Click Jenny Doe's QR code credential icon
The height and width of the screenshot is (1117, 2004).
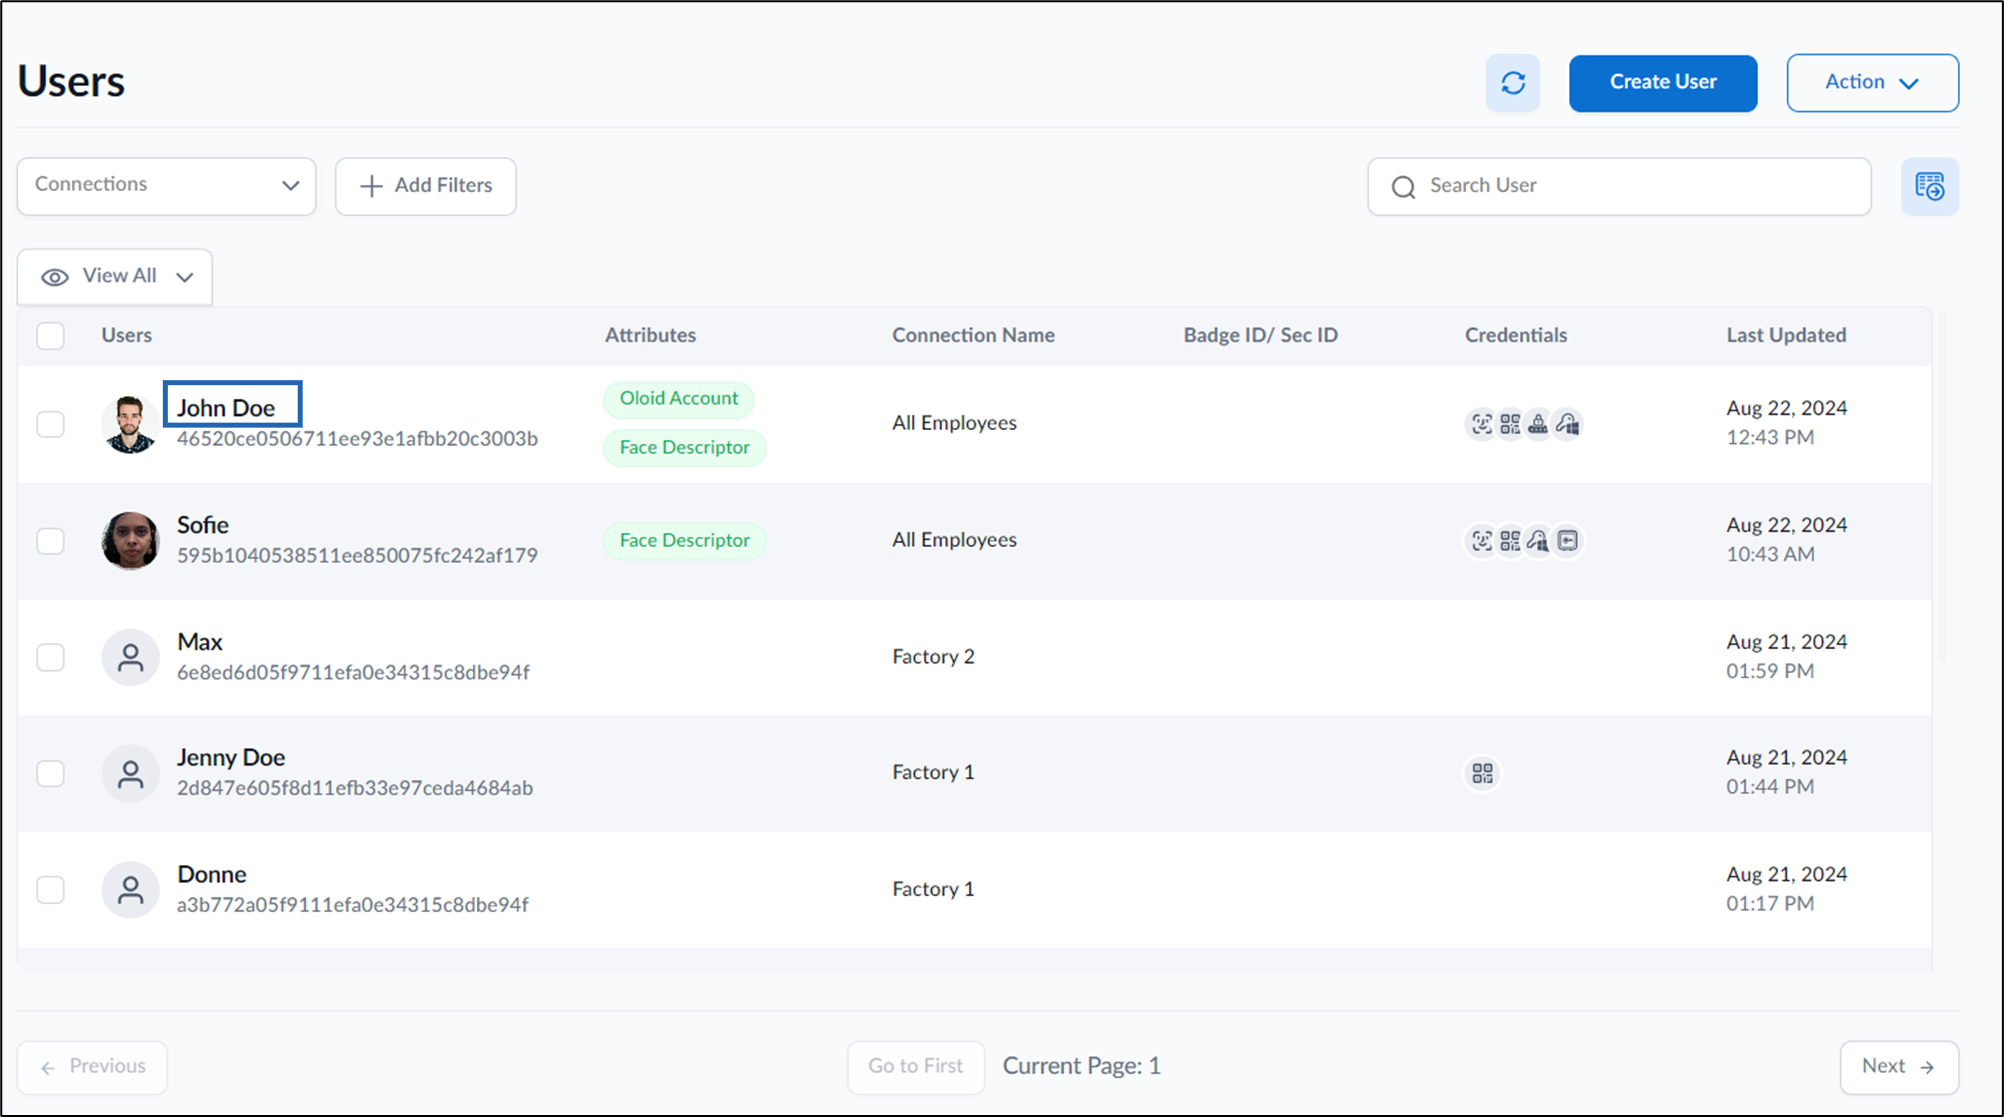1482,773
